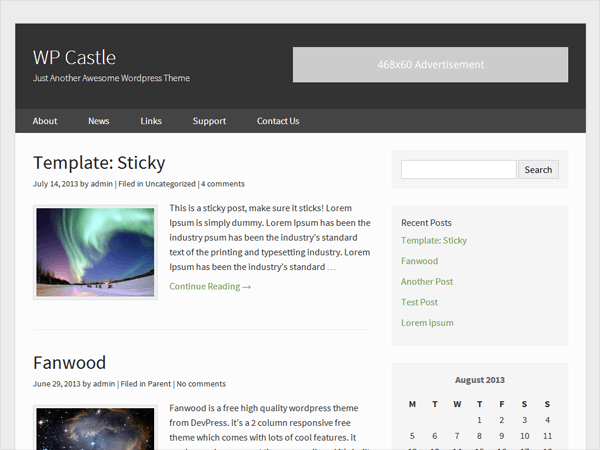Open the Contact Us menu item

[x=278, y=121]
